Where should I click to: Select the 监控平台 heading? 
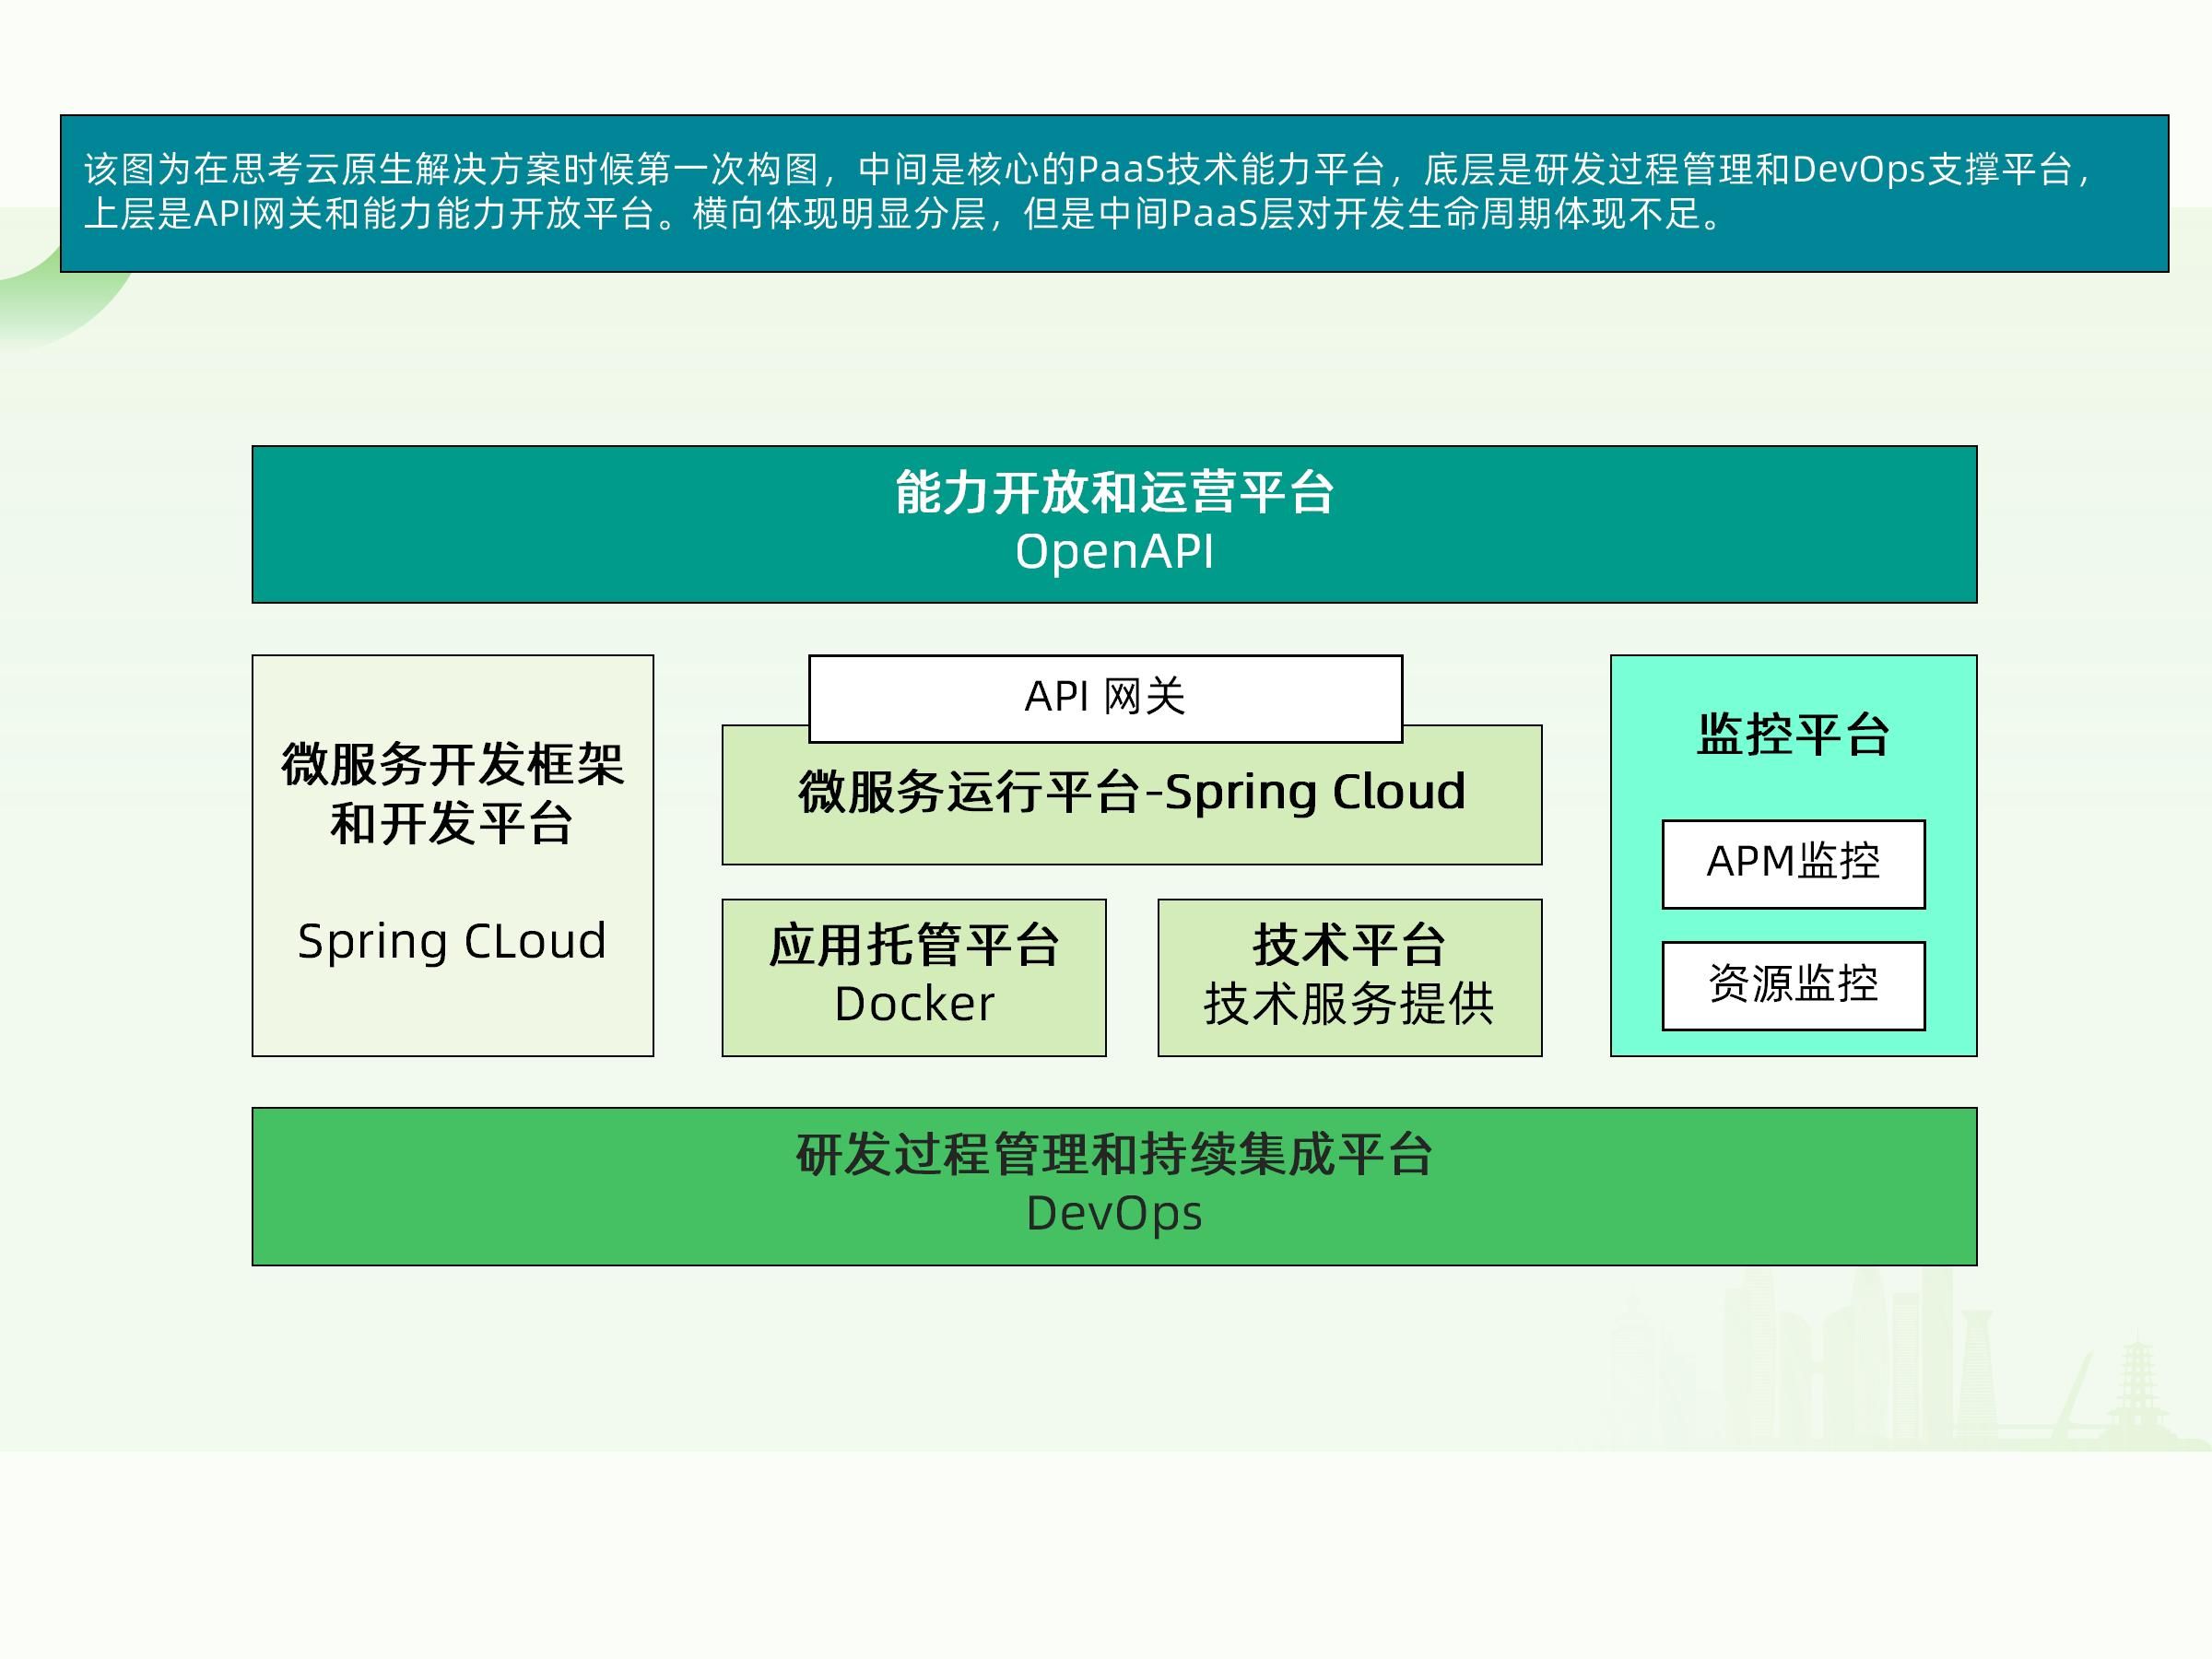coord(1793,735)
